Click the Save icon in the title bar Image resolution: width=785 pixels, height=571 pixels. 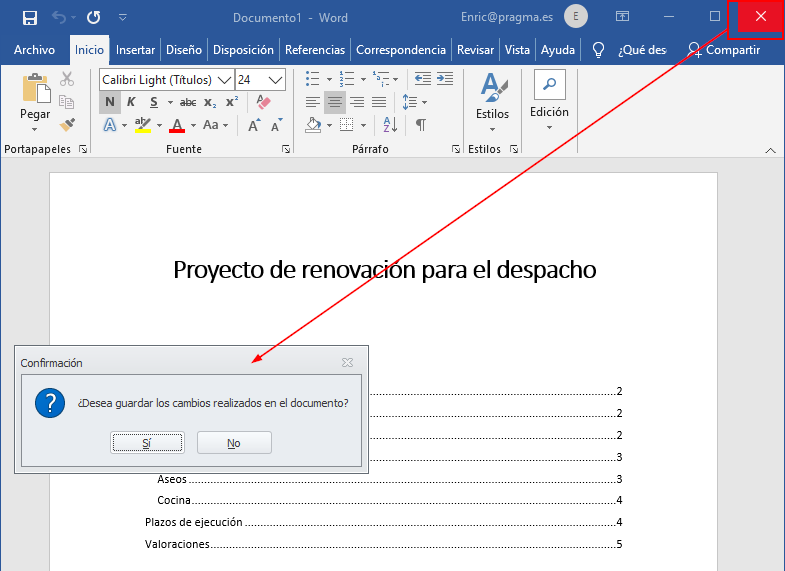pos(30,17)
